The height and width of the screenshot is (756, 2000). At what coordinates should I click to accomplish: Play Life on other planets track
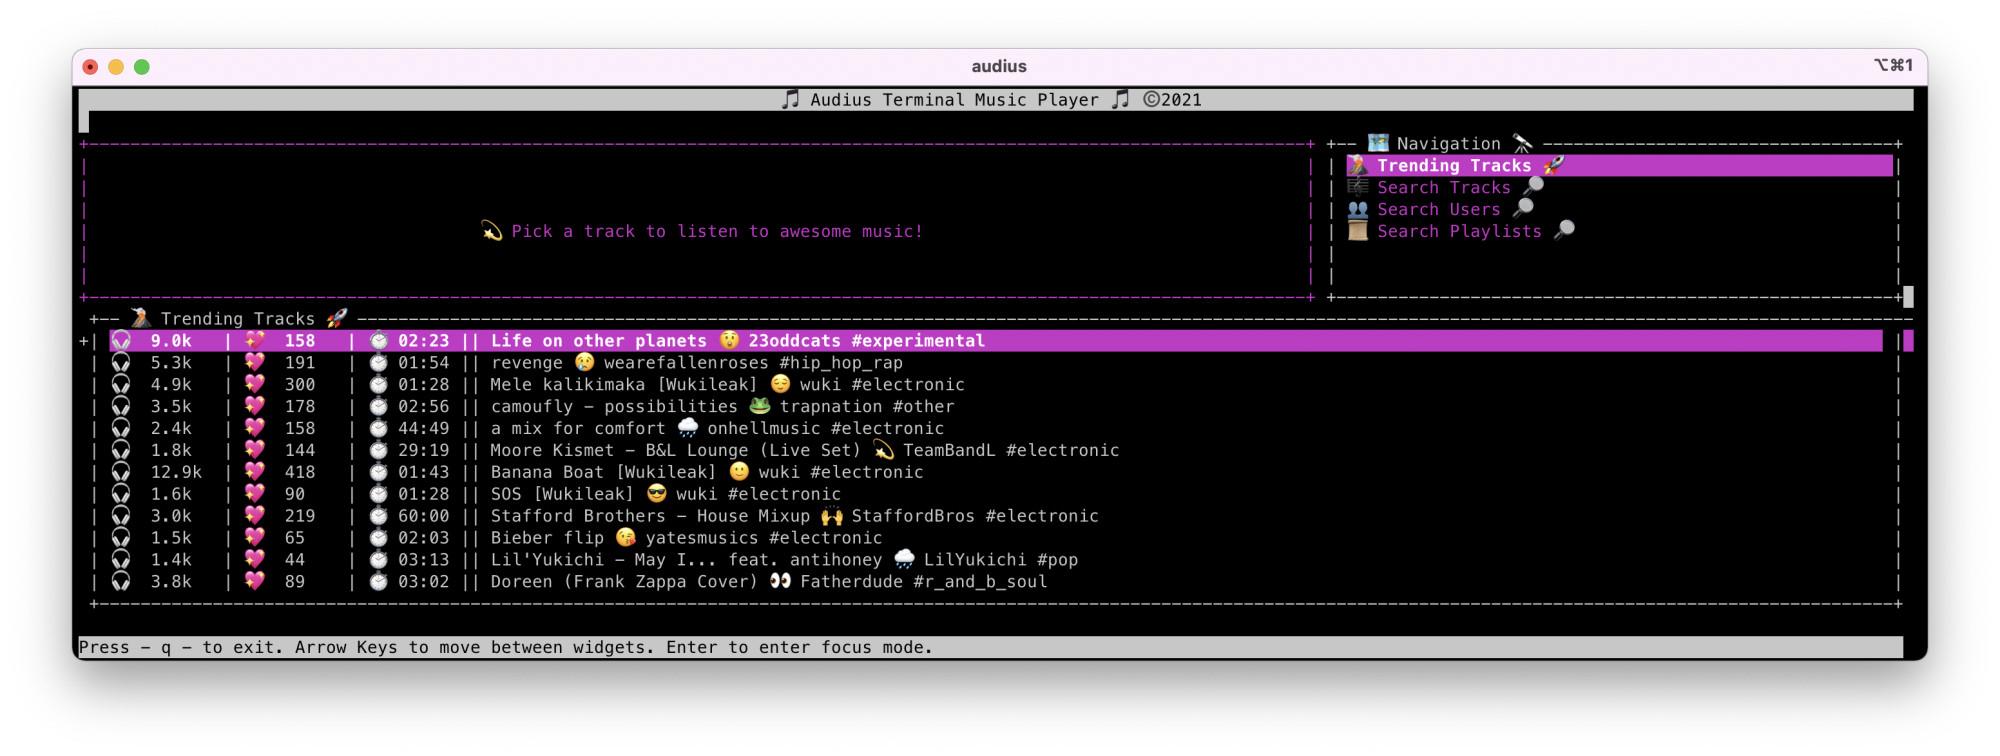[598, 341]
